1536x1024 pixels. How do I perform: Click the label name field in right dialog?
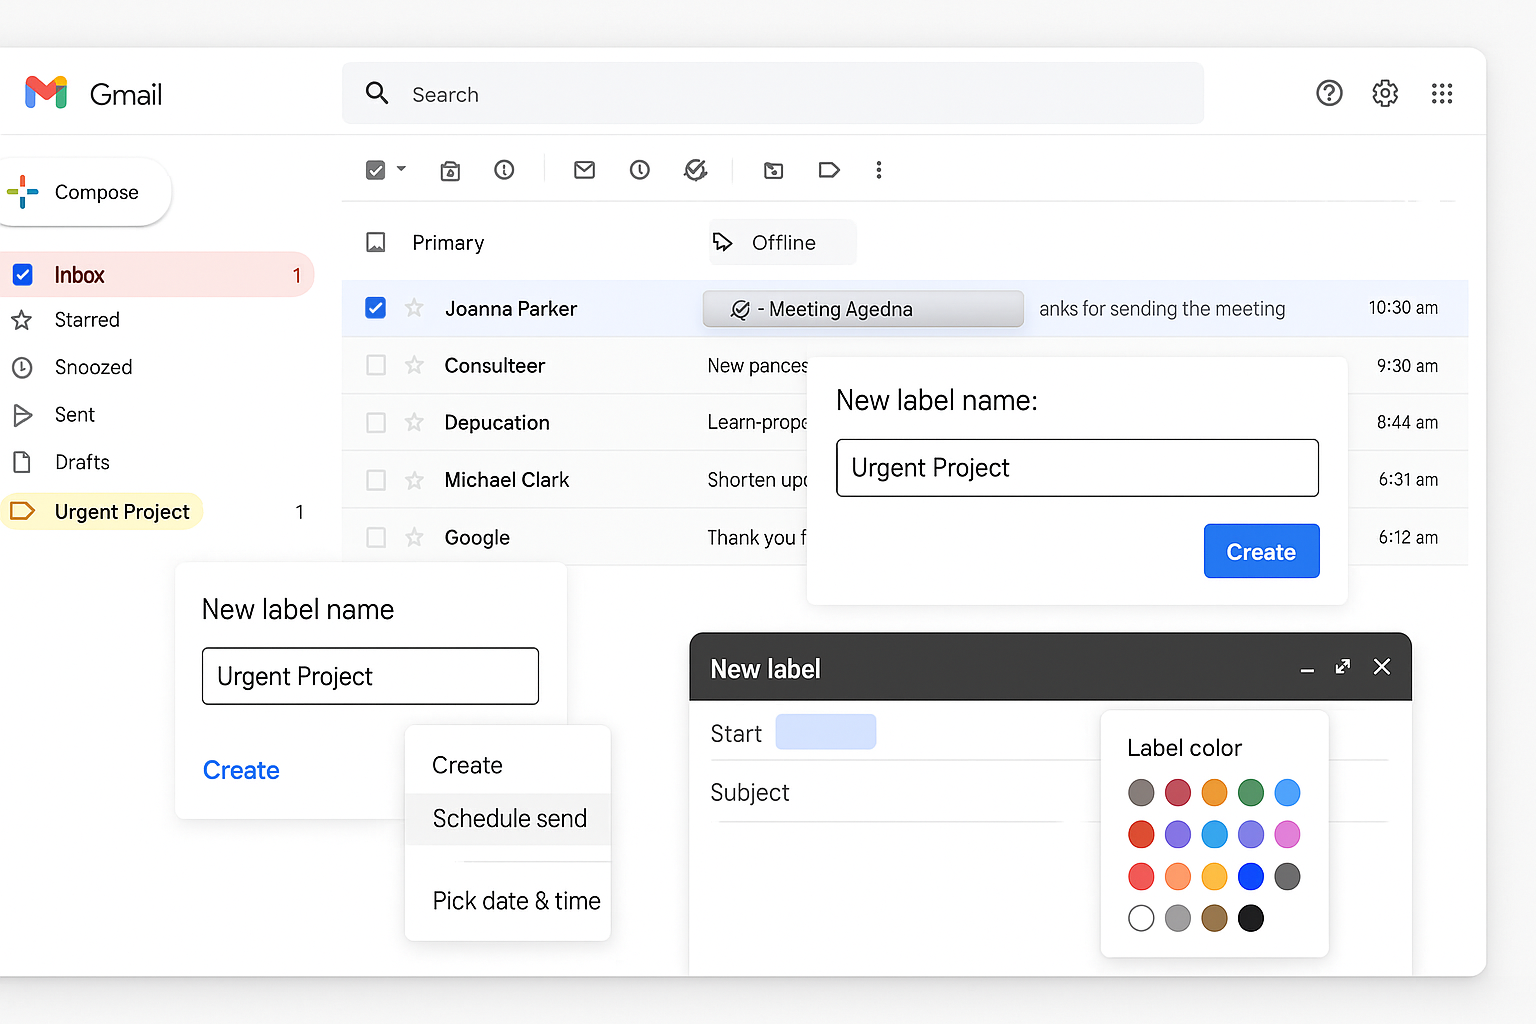tap(1077, 468)
